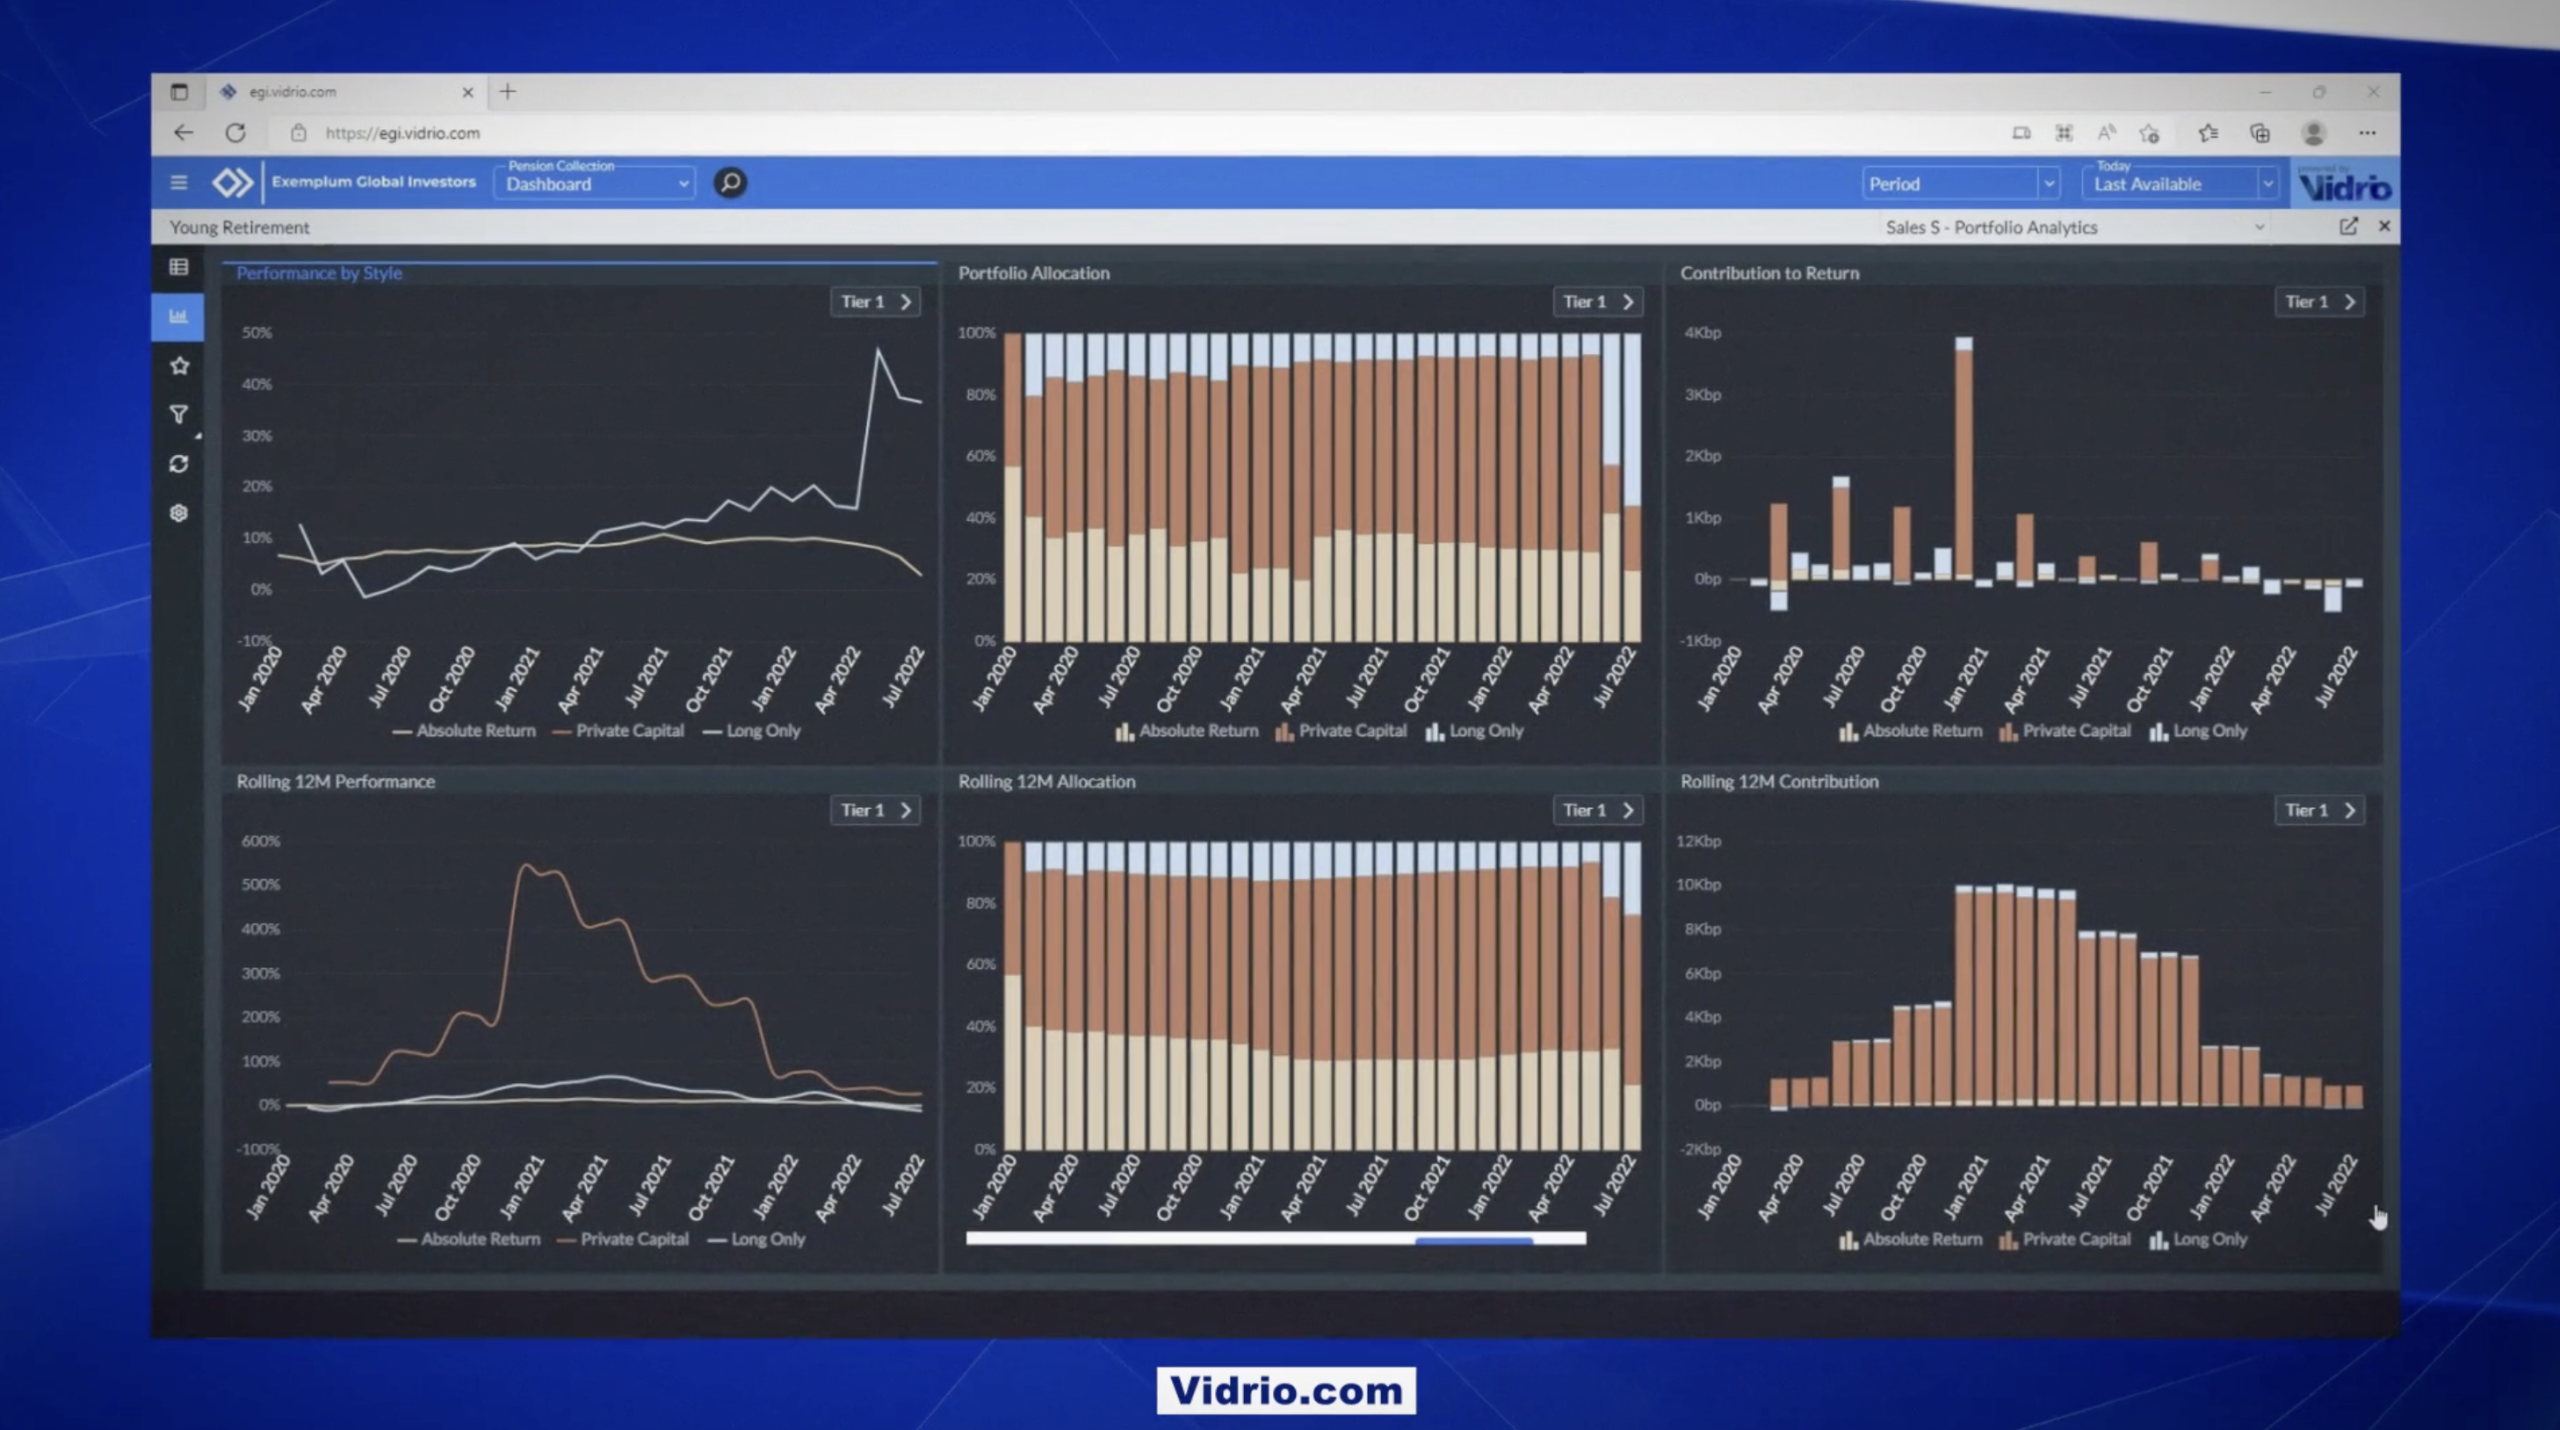2560x1430 pixels.
Task: Expand the Last Available date dropdown
Action: tap(2180, 184)
